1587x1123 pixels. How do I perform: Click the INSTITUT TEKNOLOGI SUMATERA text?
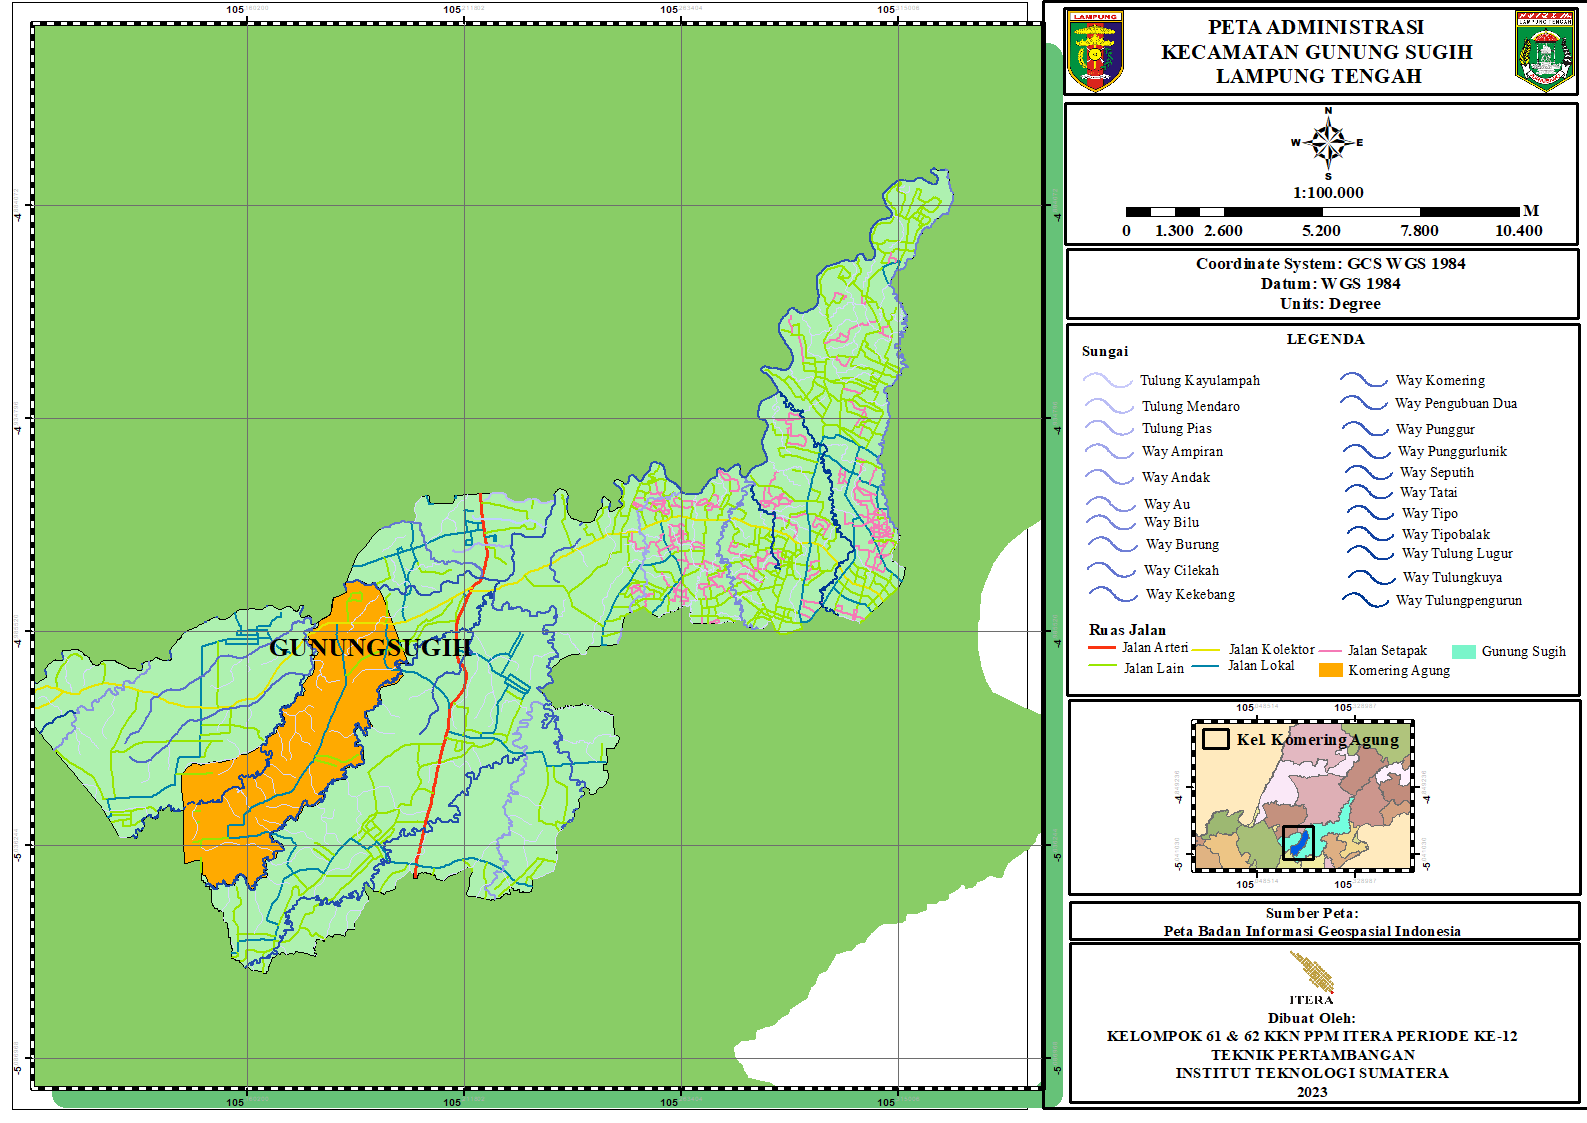click(1312, 1073)
